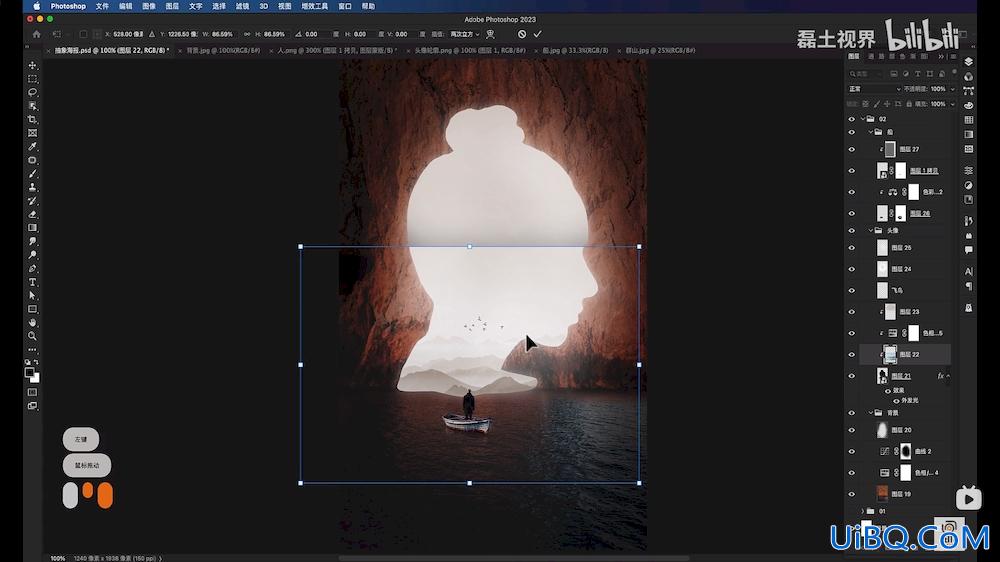Click the background color swatch
1000x562 pixels.
35,378
